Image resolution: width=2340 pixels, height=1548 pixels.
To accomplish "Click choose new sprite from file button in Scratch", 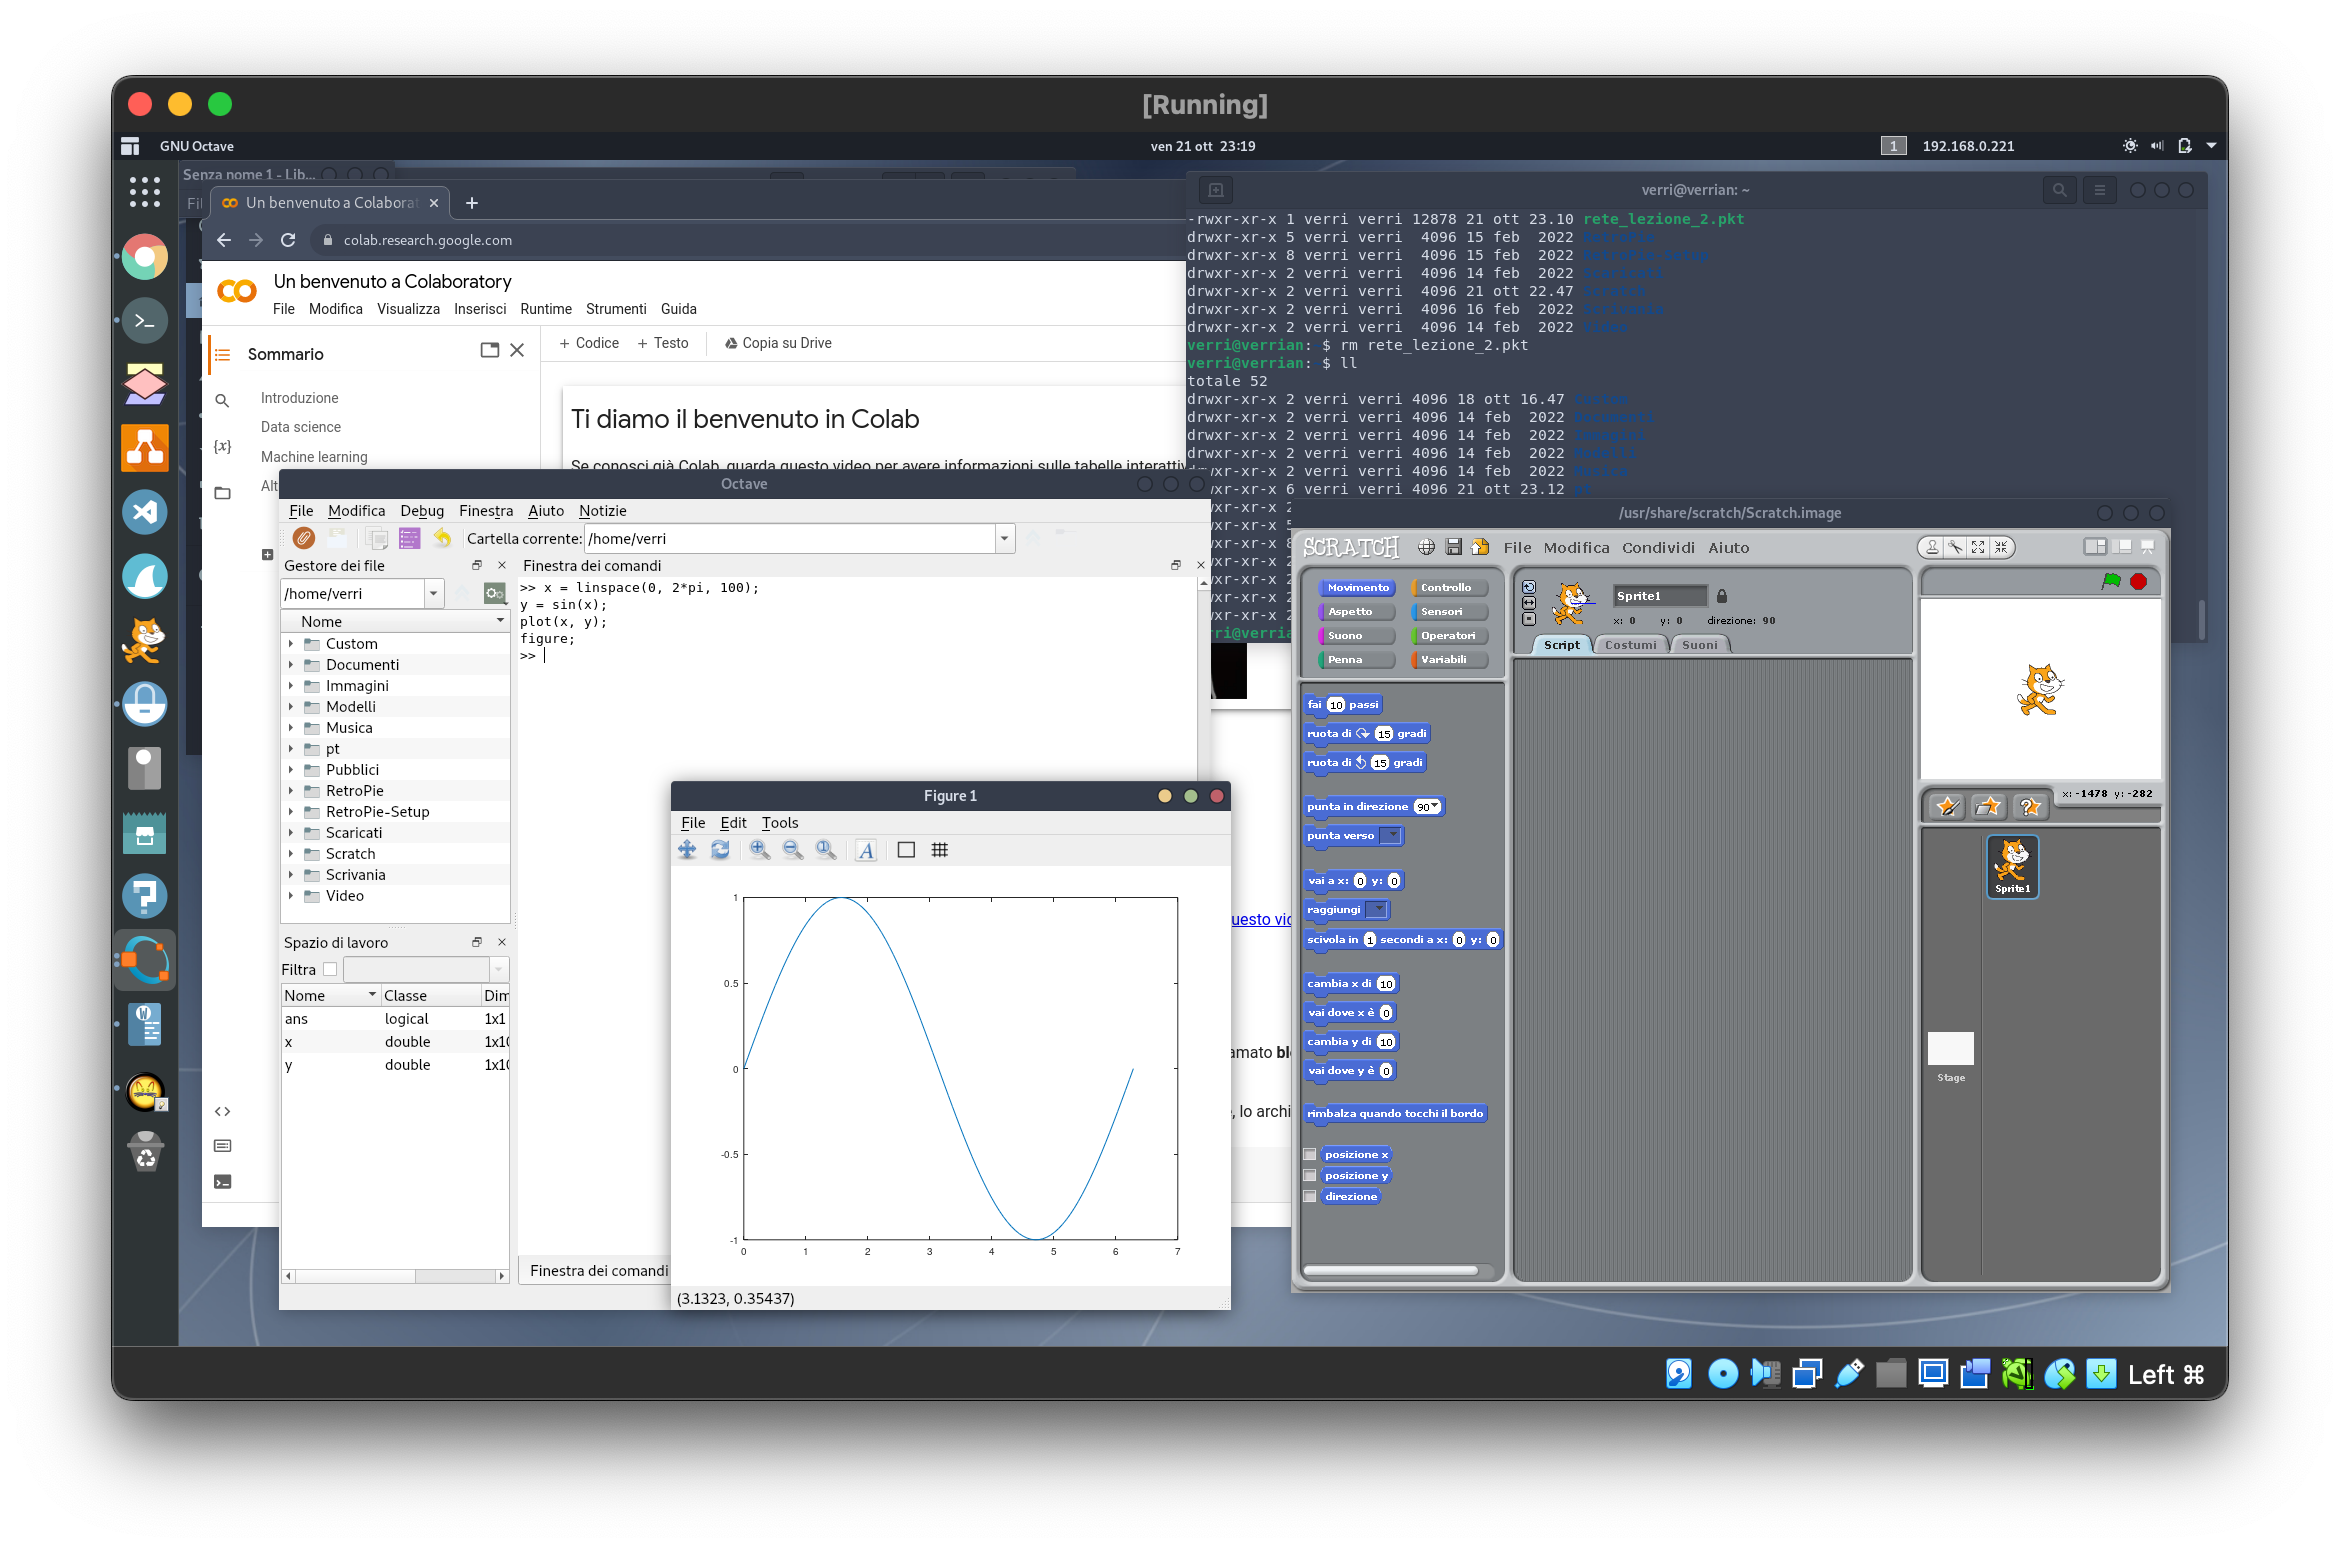I will [x=1988, y=806].
